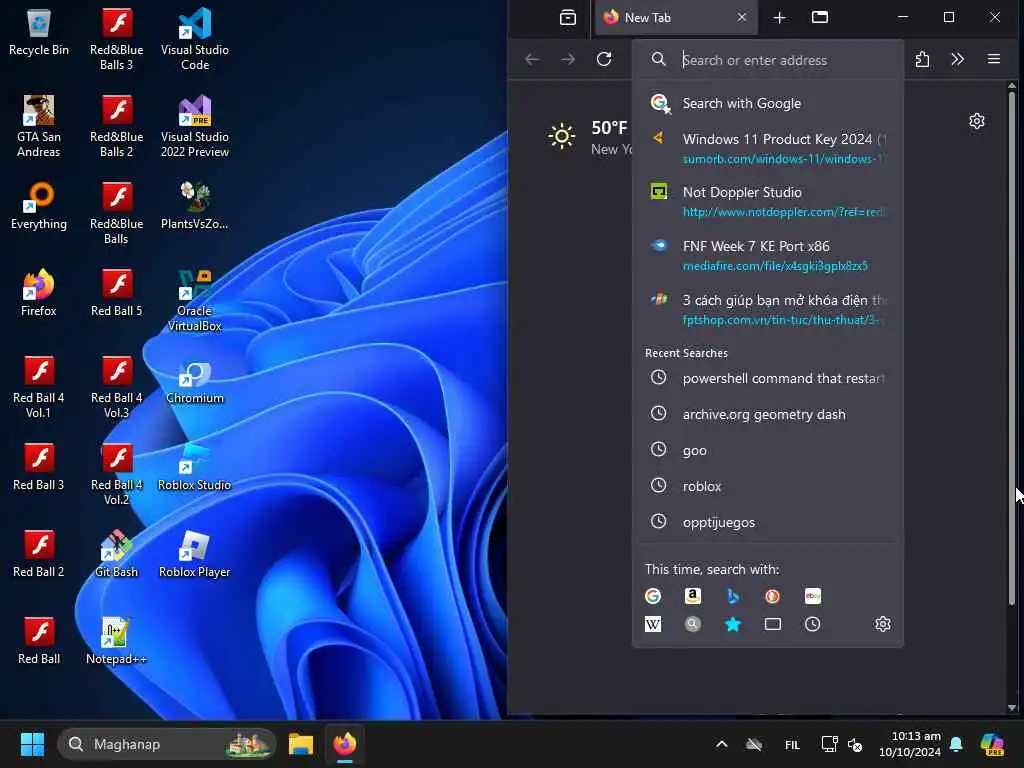The height and width of the screenshot is (768, 1024).
Task: Click the gray magnifier search engine icon
Action: point(692,624)
